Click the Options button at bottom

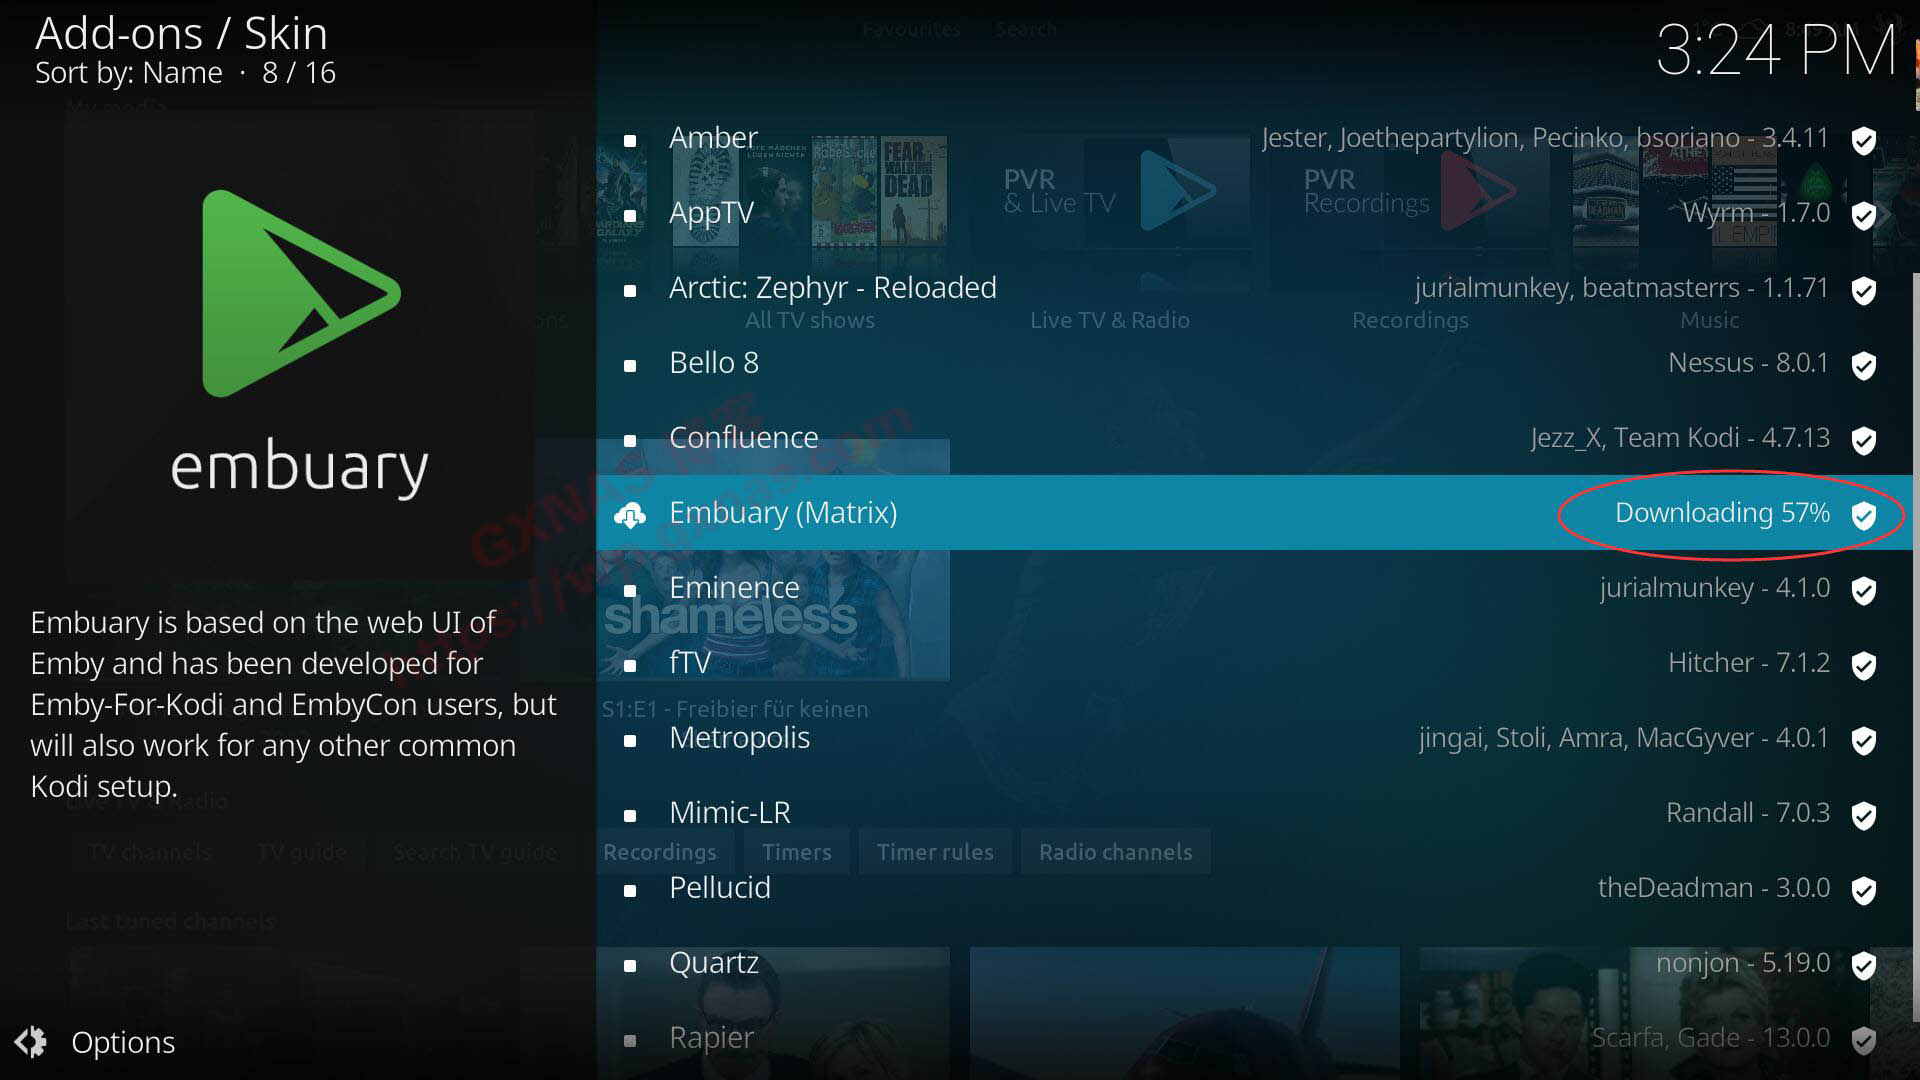point(99,1040)
